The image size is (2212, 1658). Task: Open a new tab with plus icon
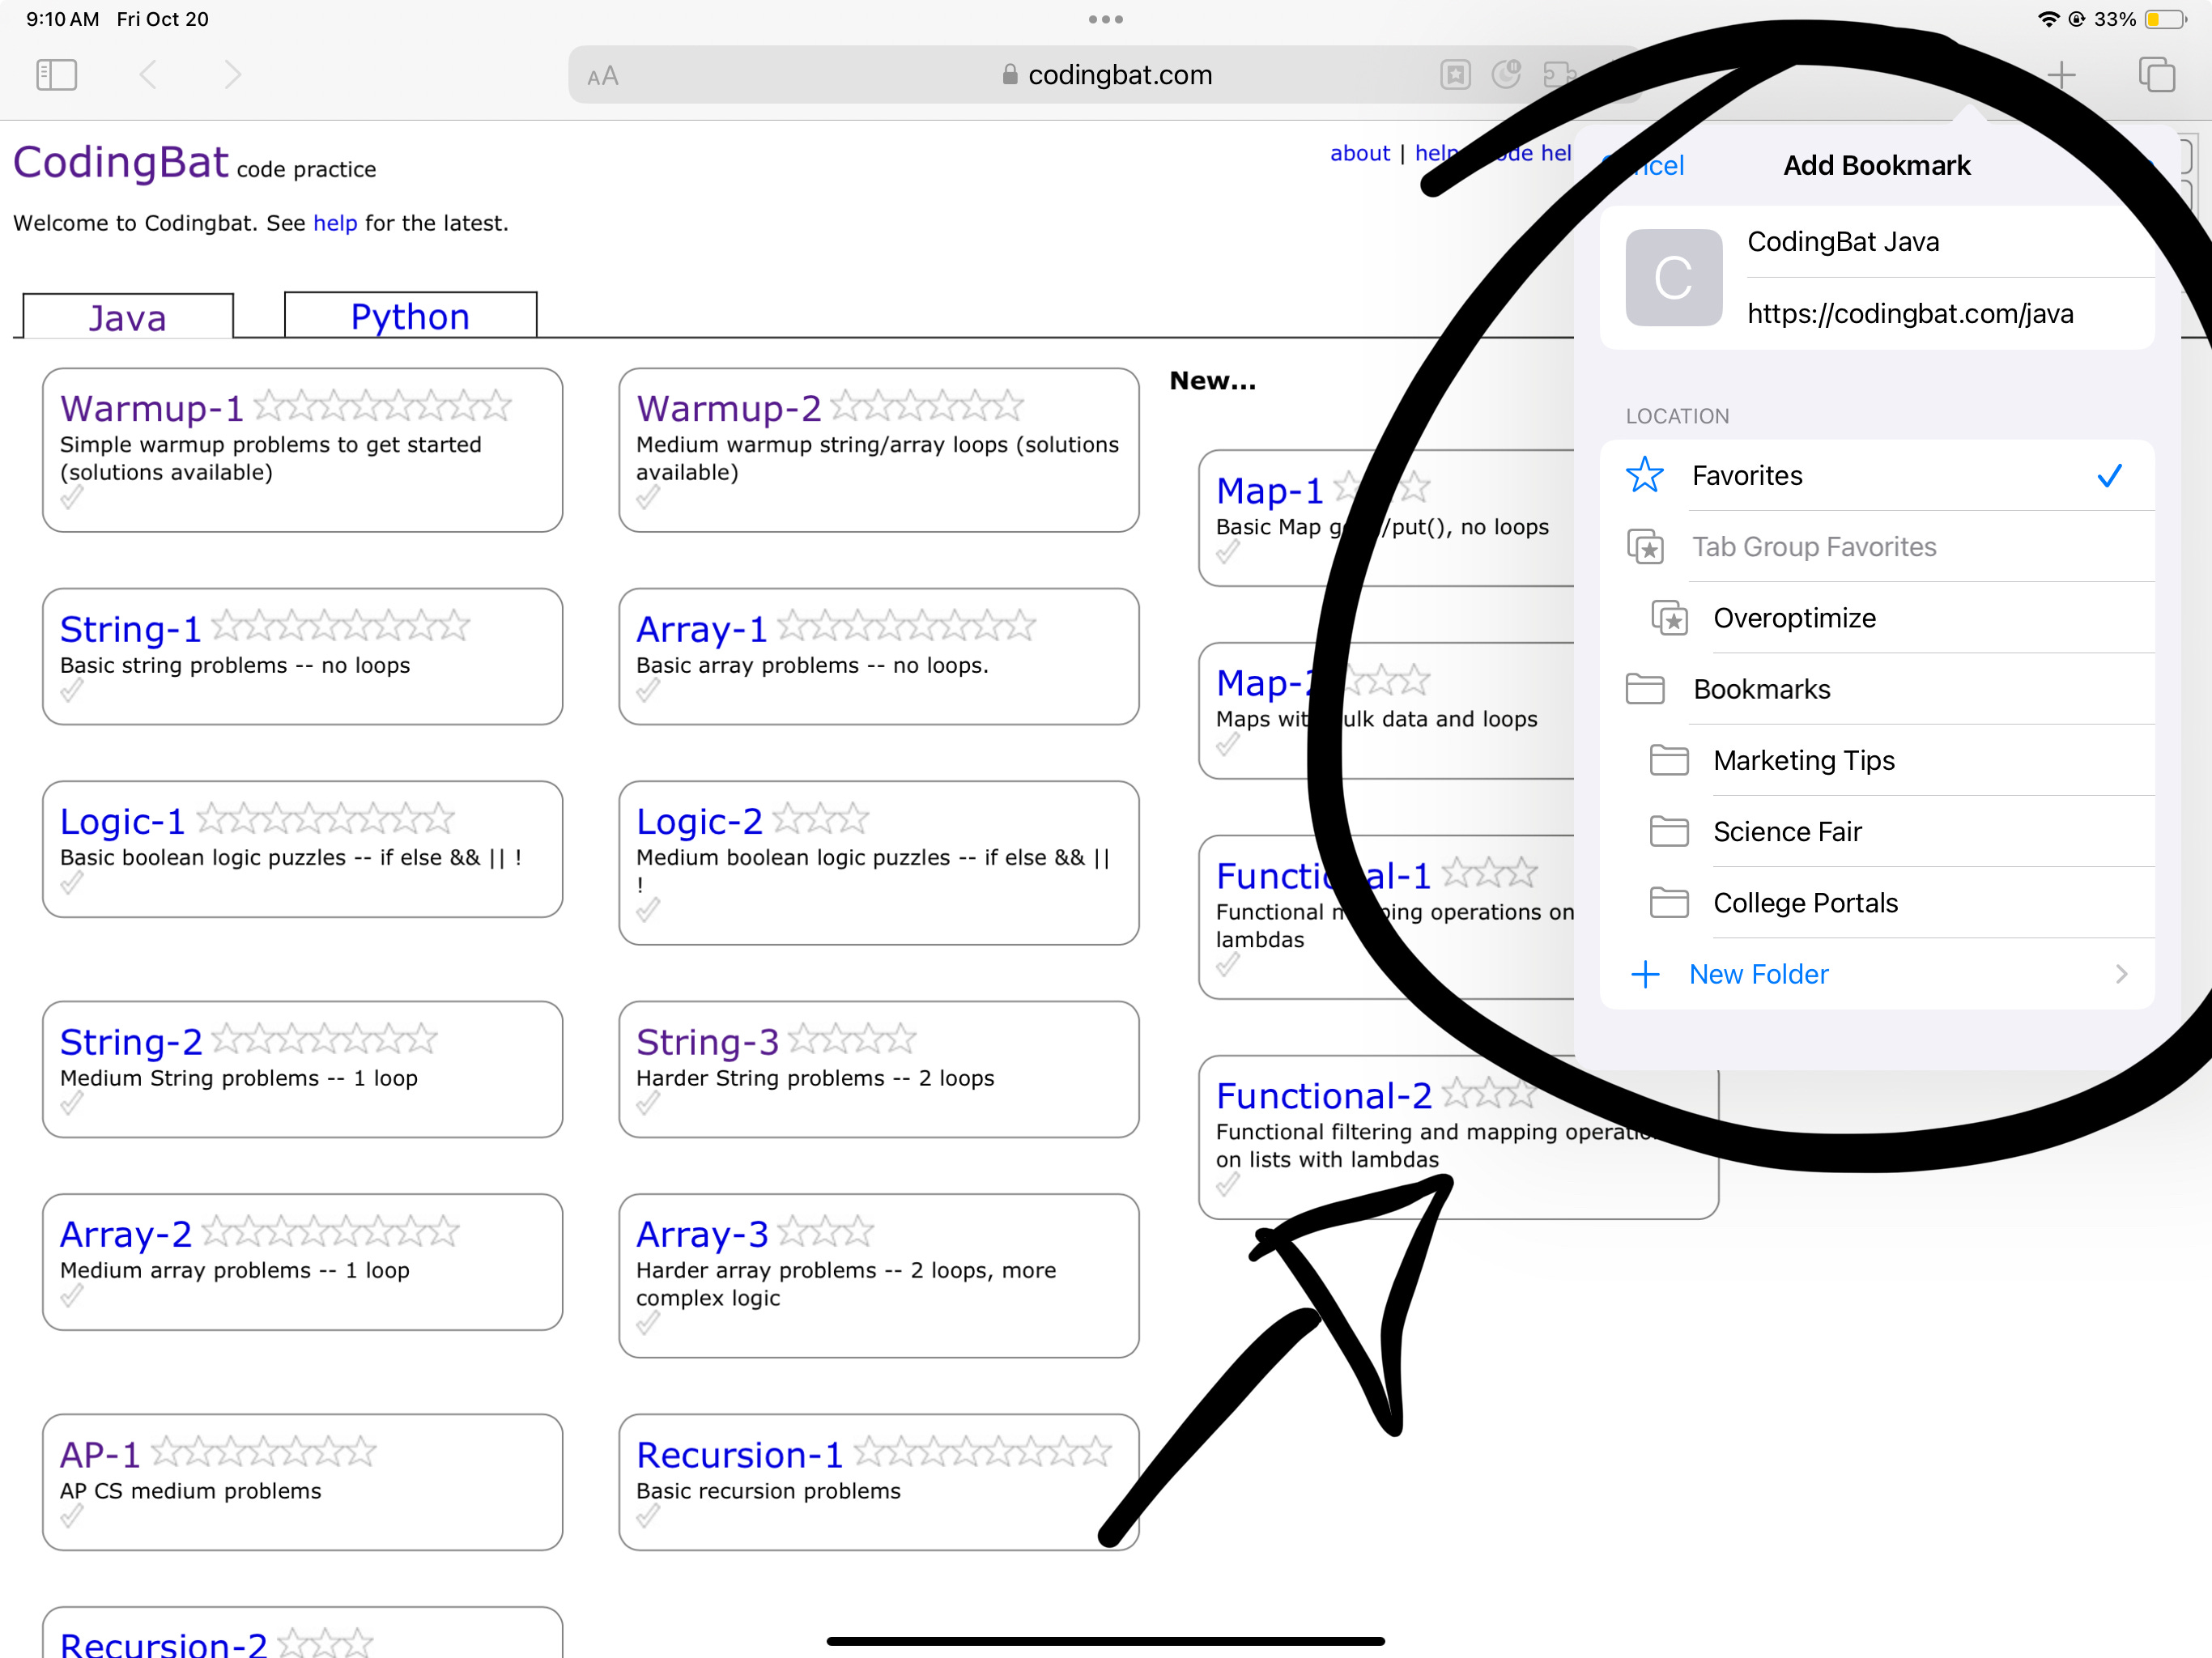pyautogui.click(x=2061, y=75)
